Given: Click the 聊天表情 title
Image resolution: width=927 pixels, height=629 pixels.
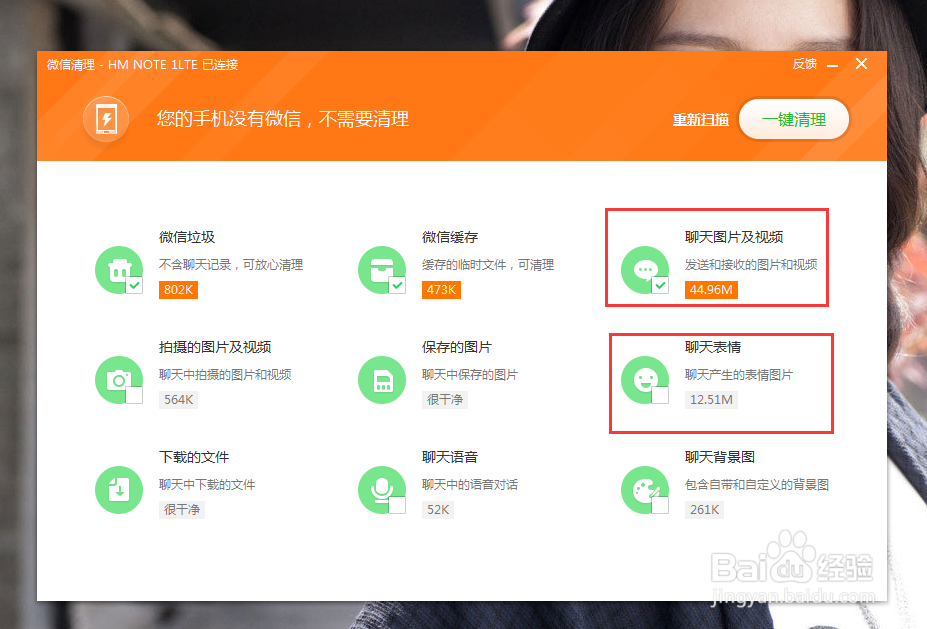Looking at the screenshot, I should pyautogui.click(x=713, y=347).
